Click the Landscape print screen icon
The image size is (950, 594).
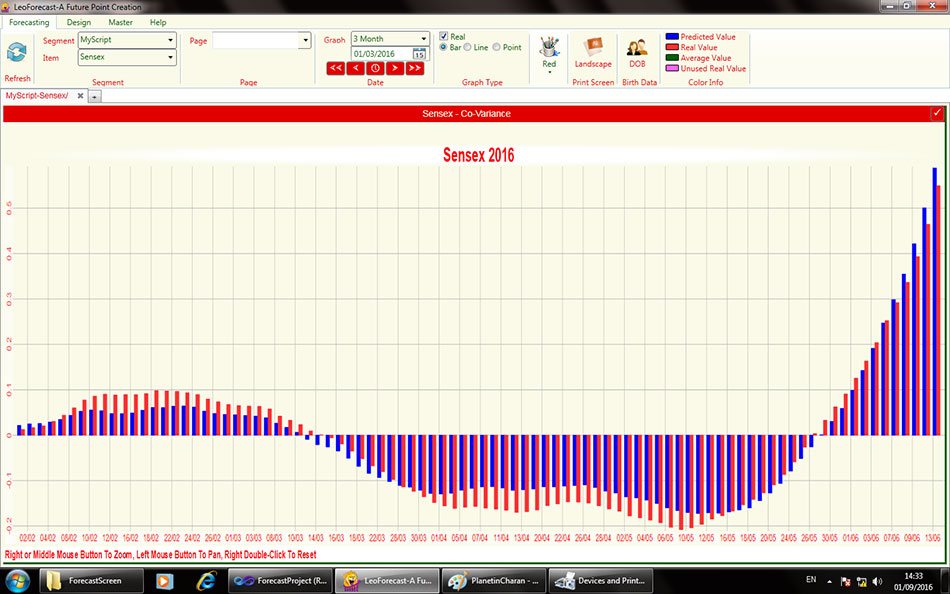(x=593, y=47)
